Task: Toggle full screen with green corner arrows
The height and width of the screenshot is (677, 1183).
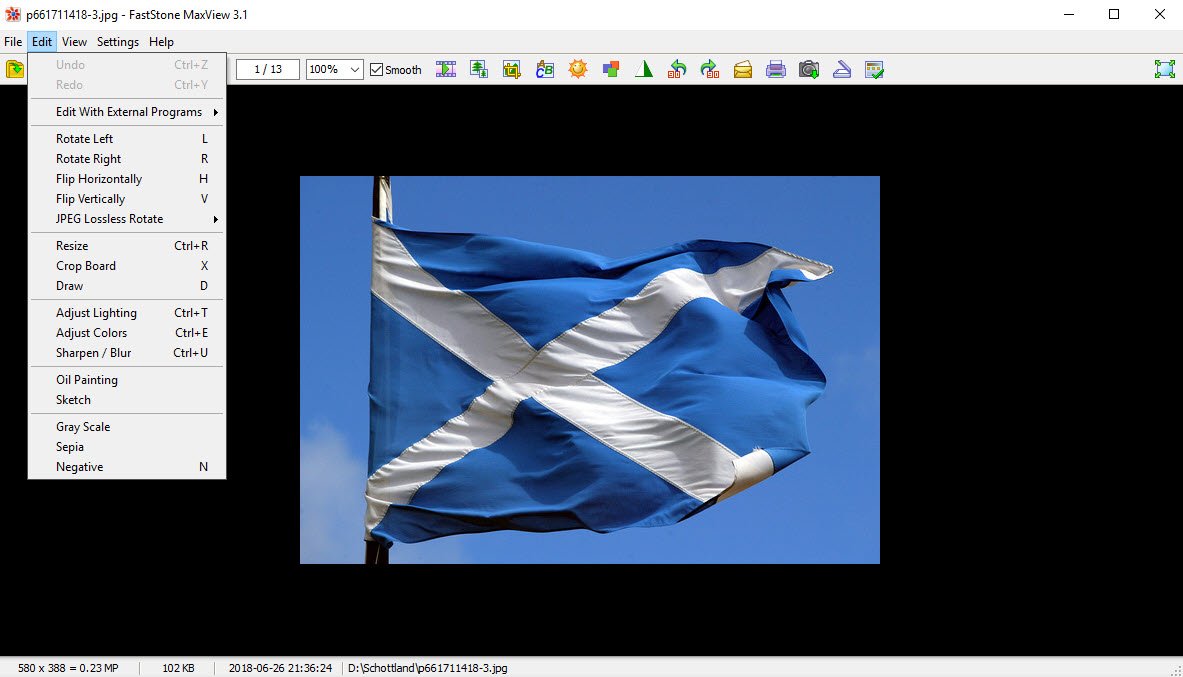Action: click(x=1165, y=69)
